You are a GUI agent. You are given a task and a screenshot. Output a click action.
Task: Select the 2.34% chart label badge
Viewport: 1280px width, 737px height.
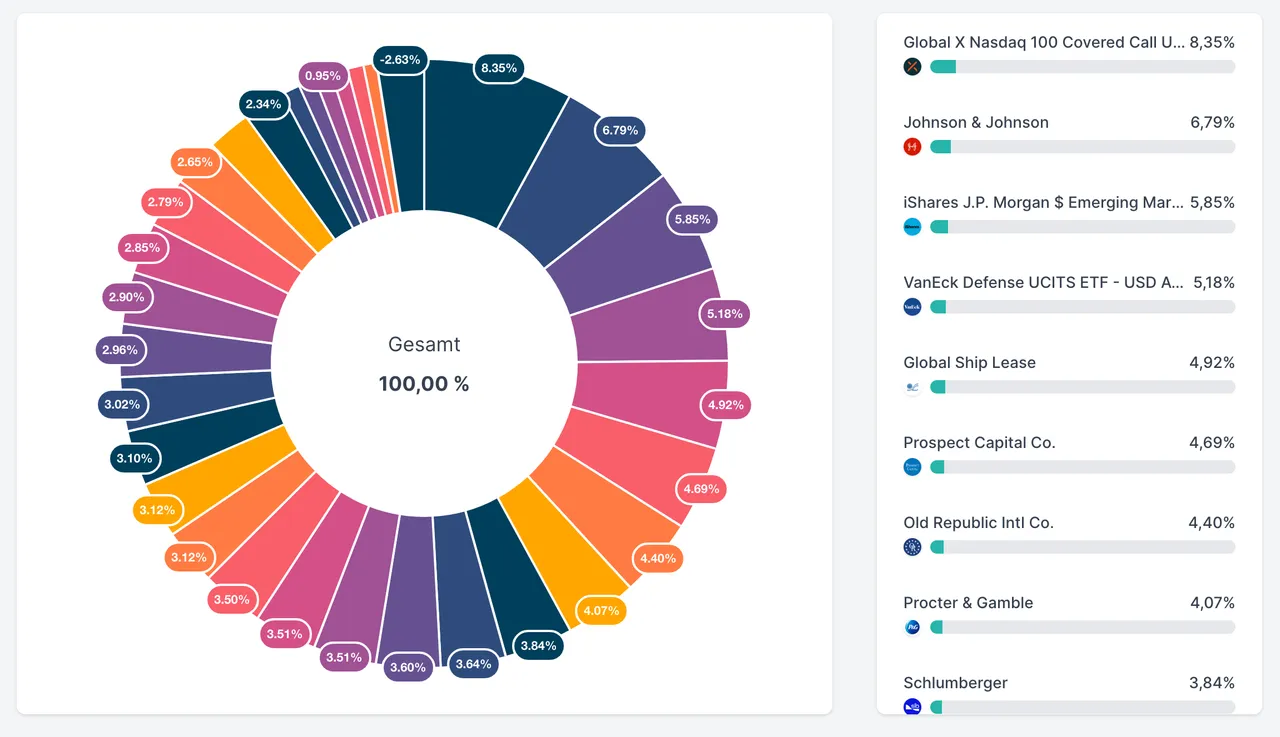tap(264, 104)
